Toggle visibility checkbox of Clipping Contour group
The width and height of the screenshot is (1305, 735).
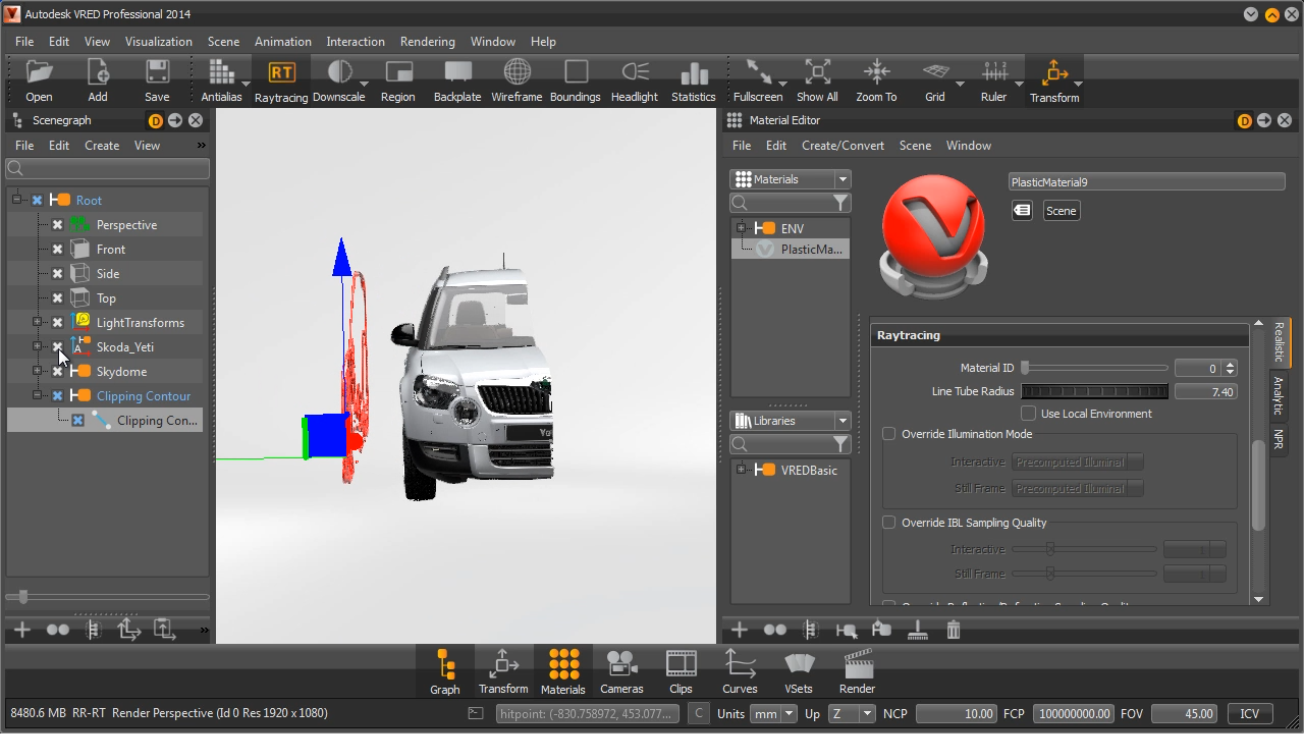pos(57,396)
